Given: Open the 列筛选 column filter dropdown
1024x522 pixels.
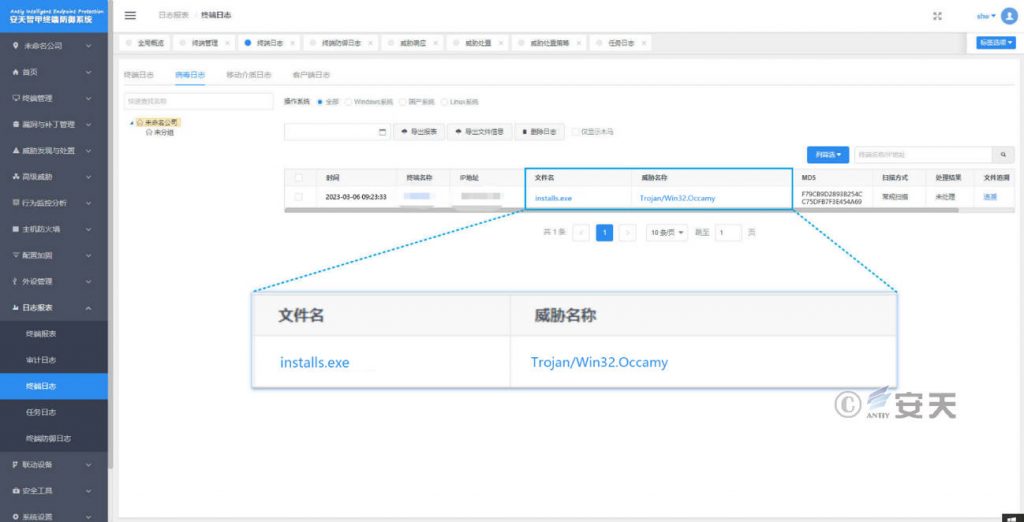Looking at the screenshot, I should tap(827, 155).
